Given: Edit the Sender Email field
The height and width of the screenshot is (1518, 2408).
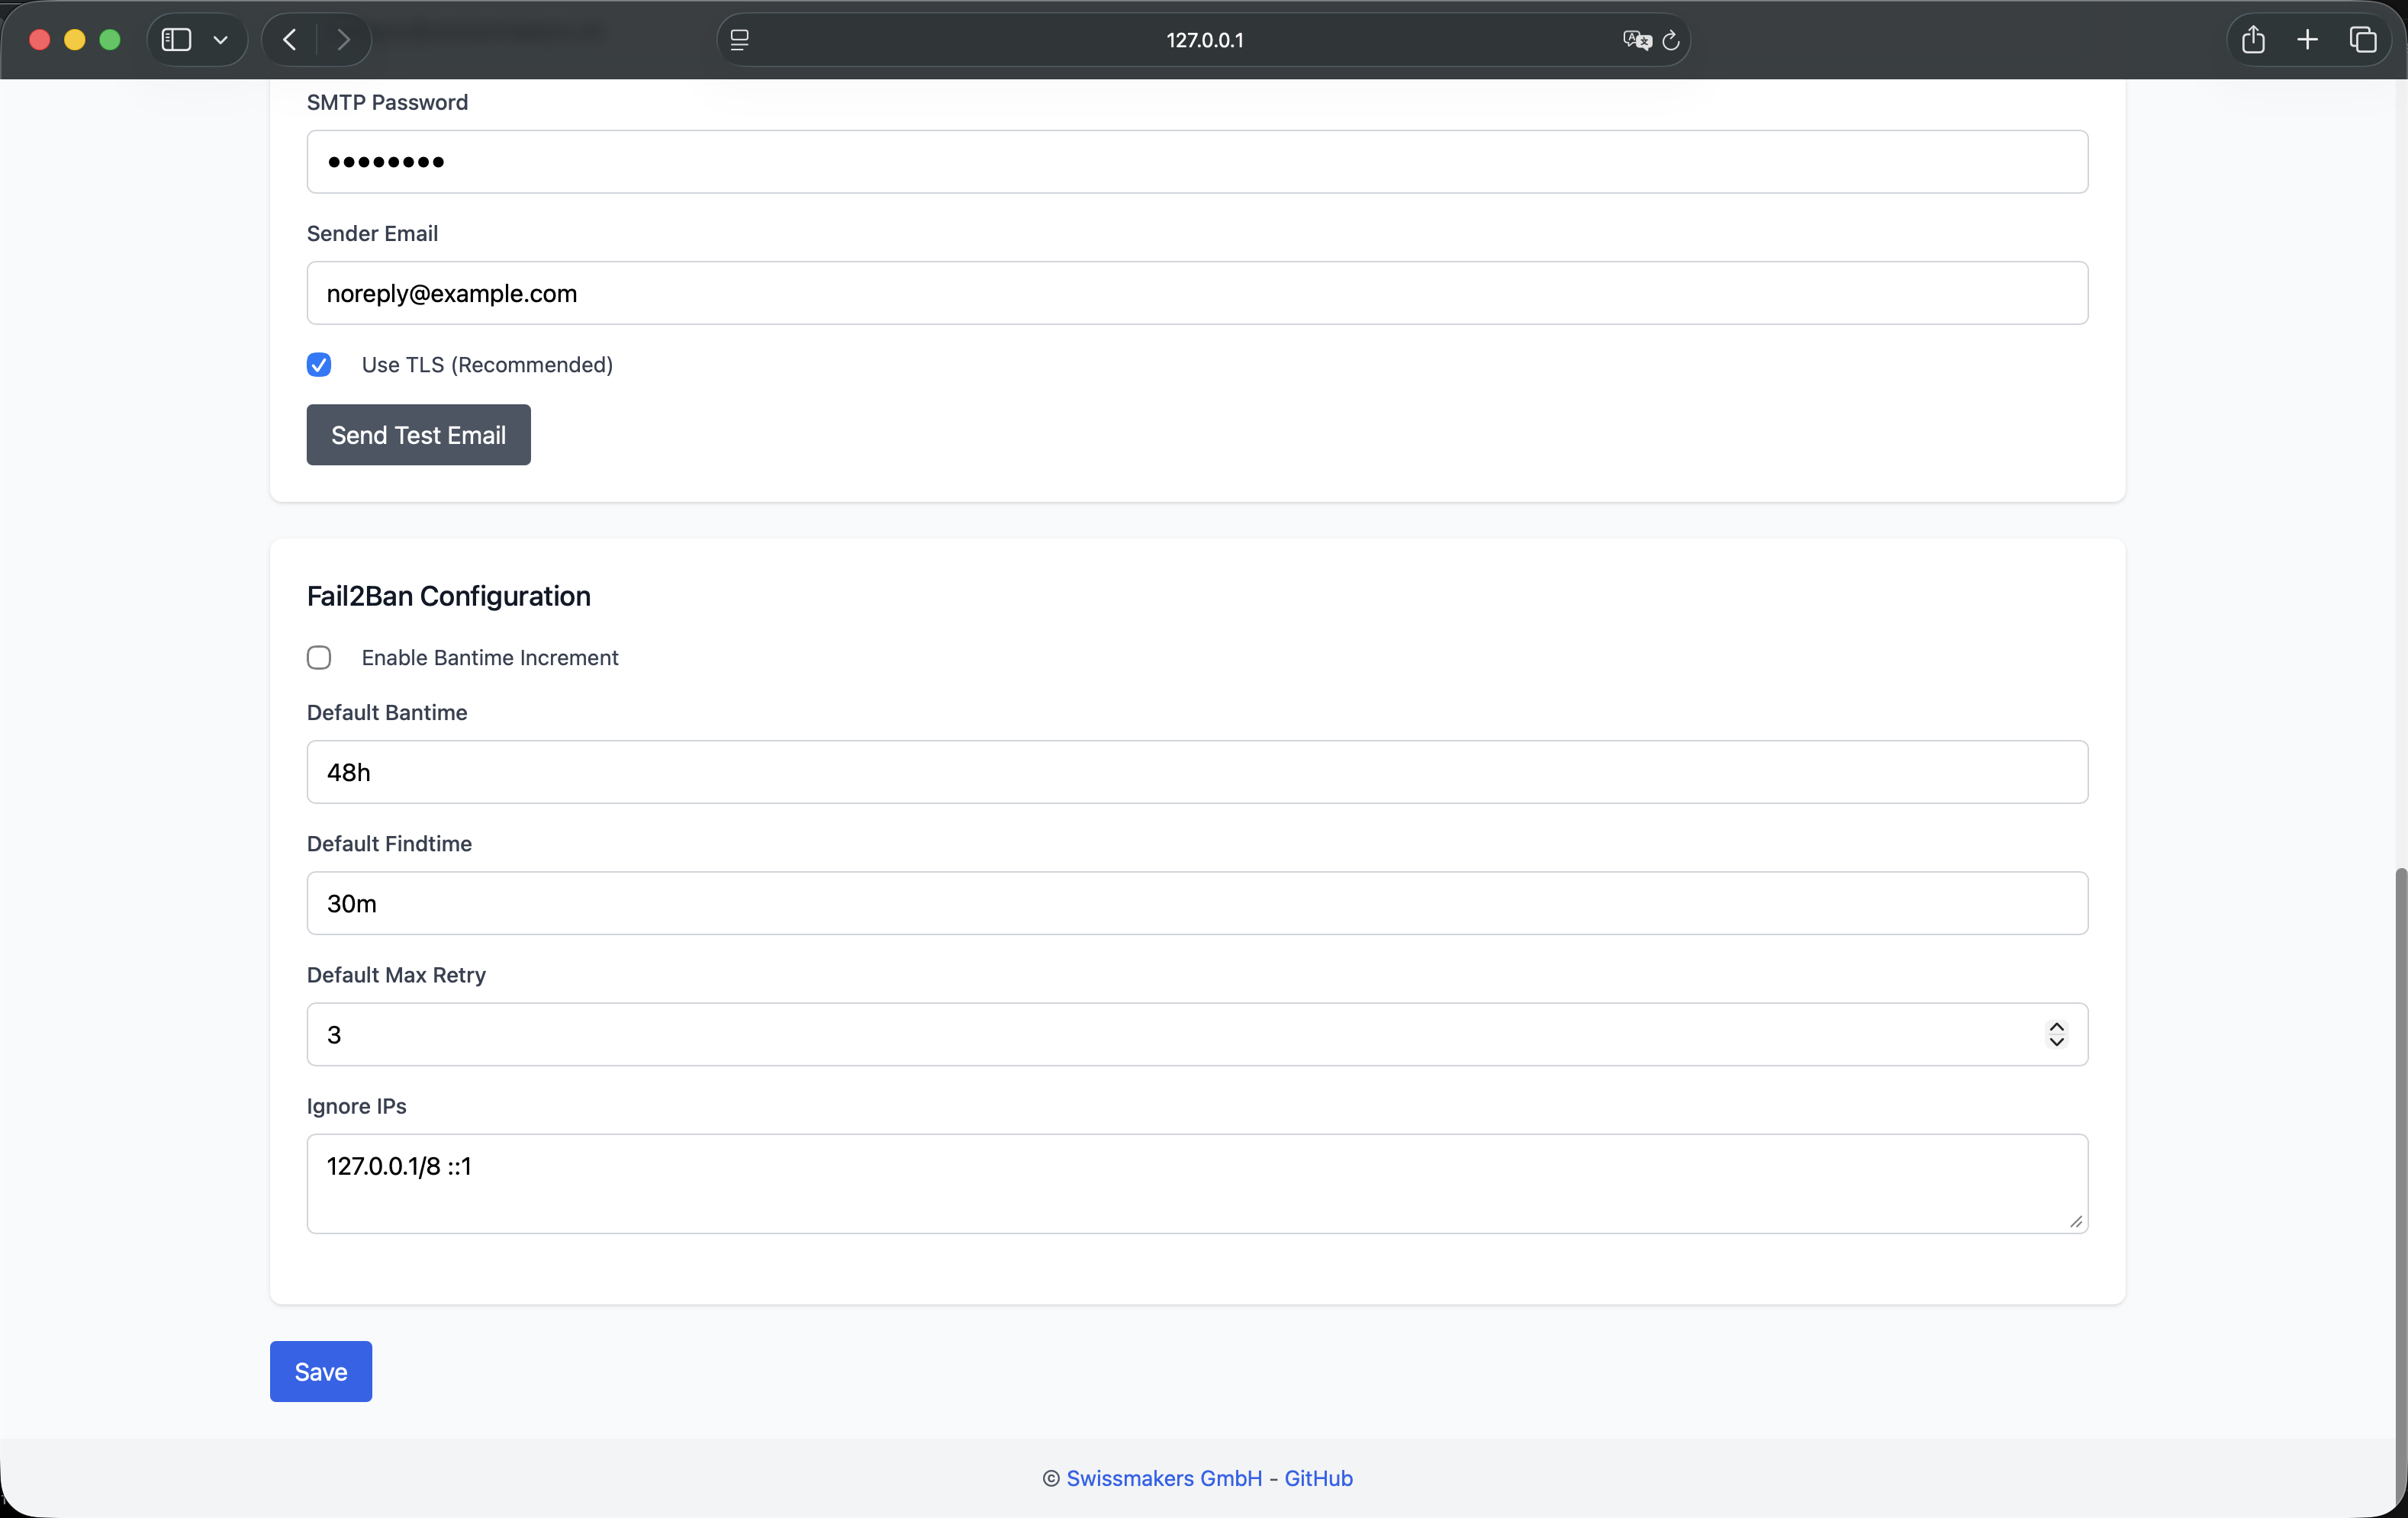Looking at the screenshot, I should pyautogui.click(x=1197, y=293).
